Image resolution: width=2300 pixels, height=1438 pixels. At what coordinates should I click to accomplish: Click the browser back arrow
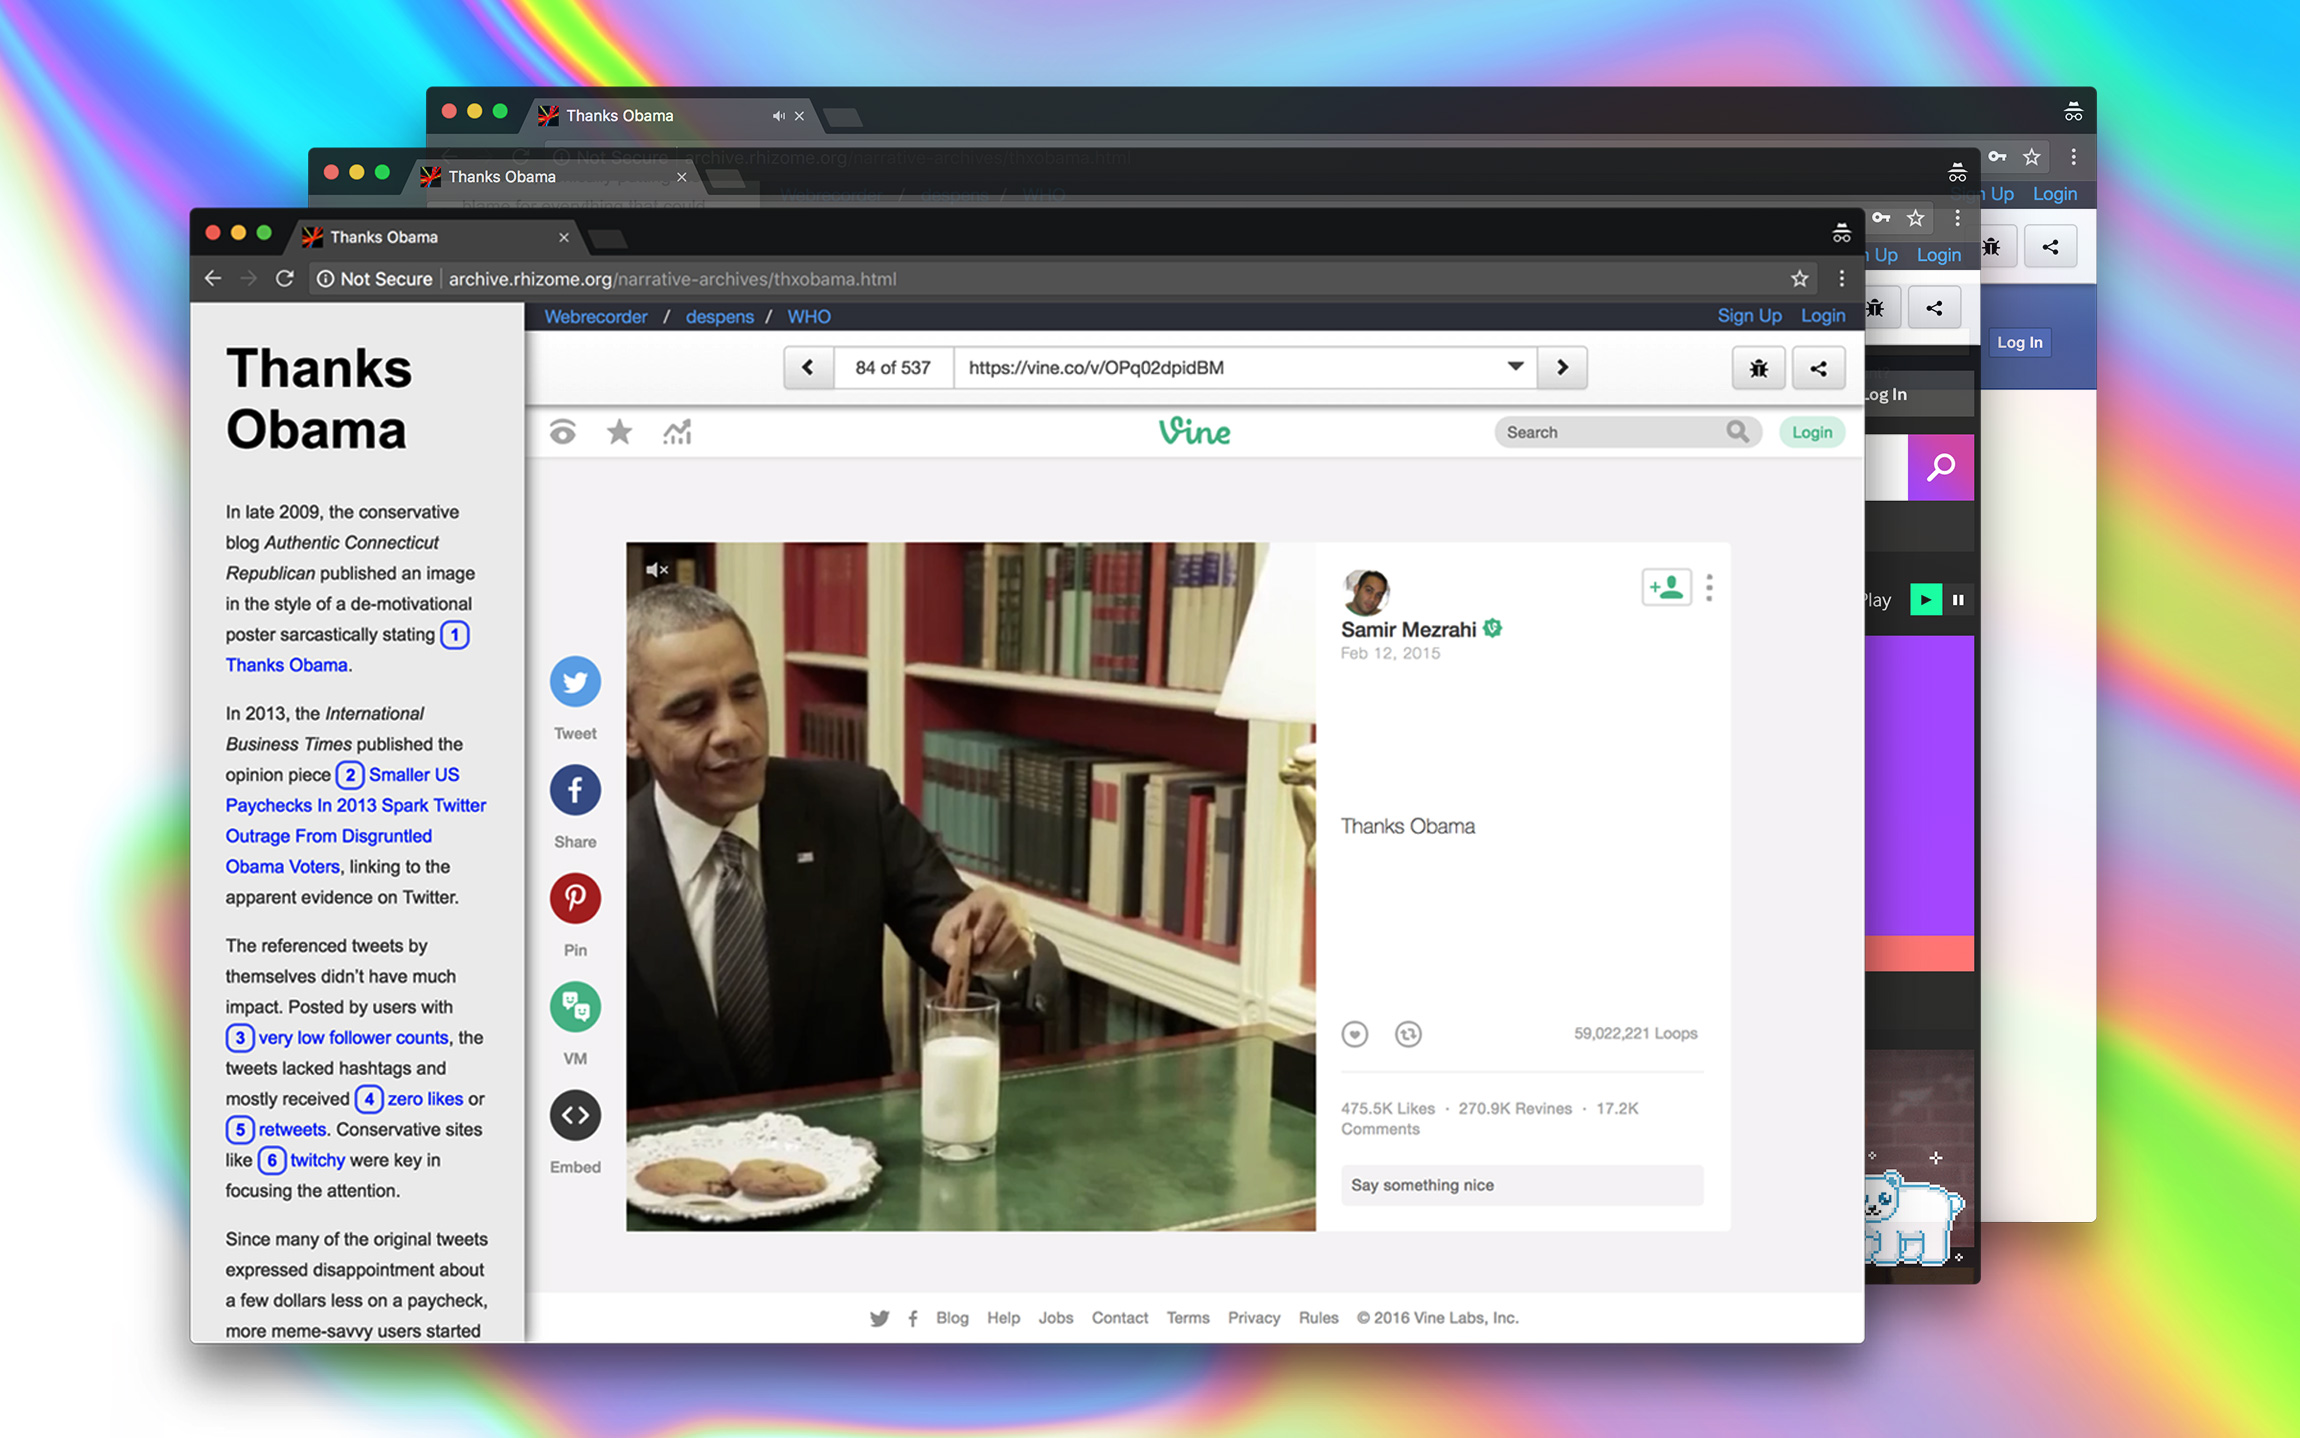coord(213,279)
